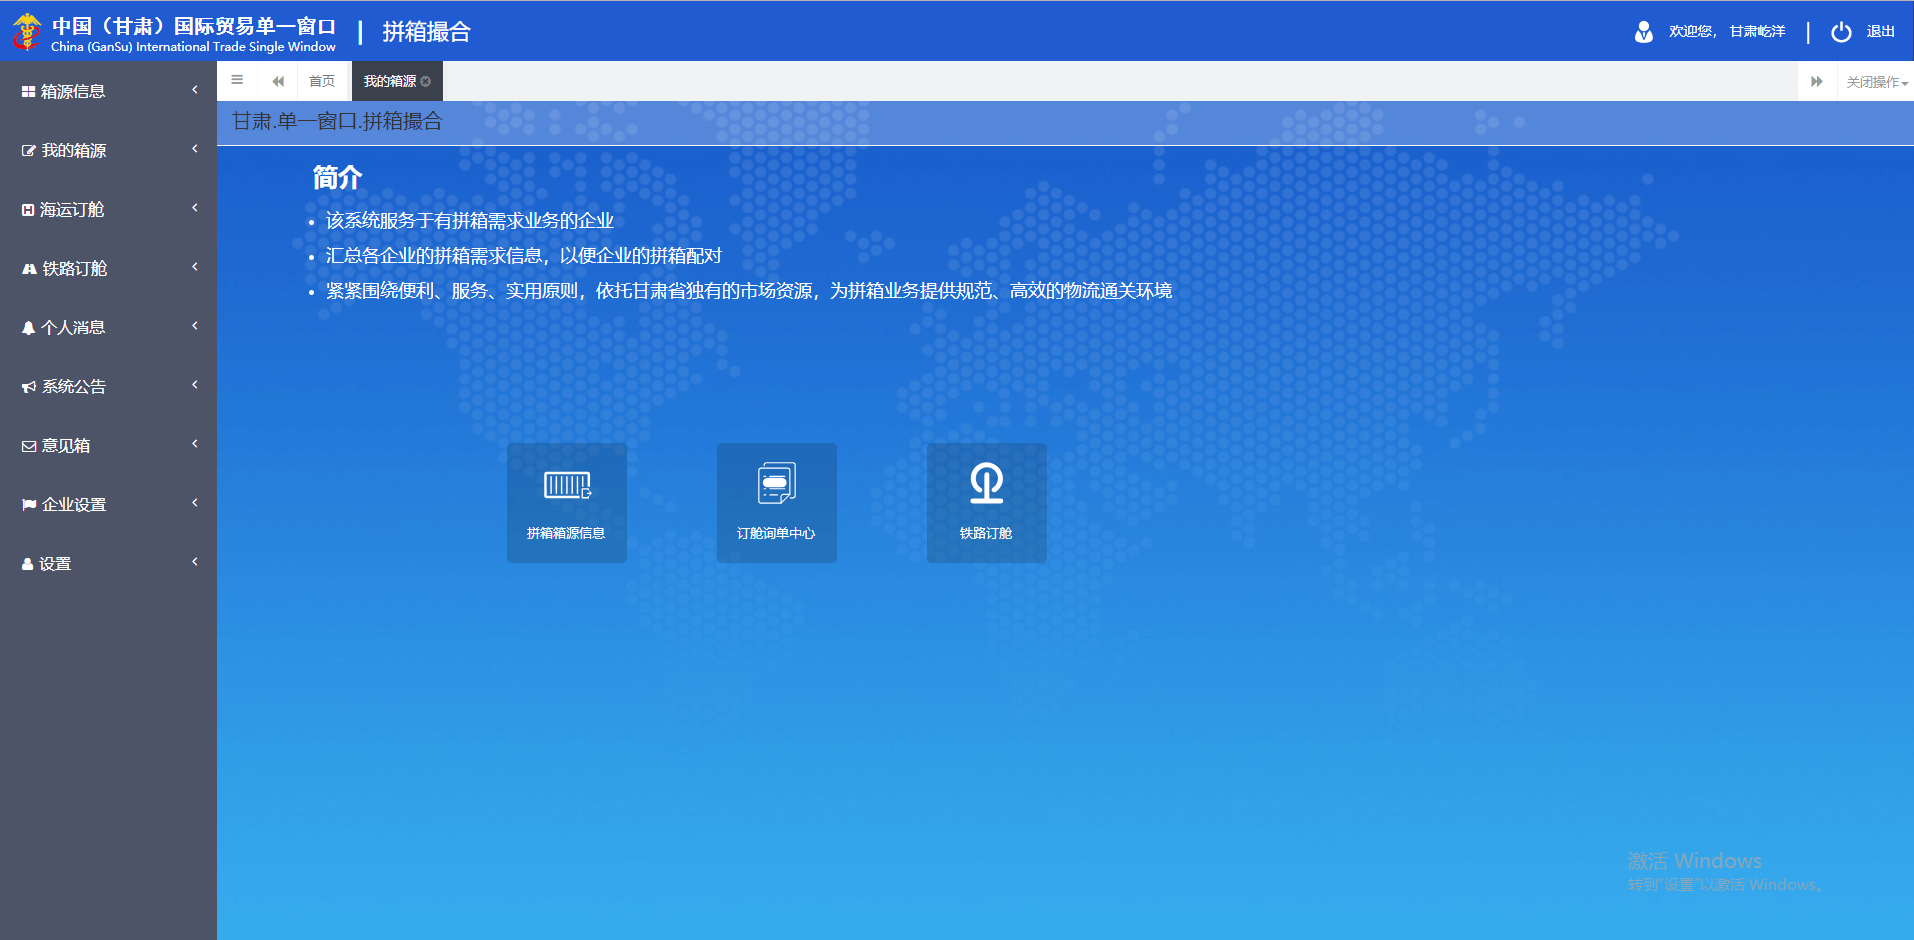Click the user avatar icon in header
Screen dimensions: 1914x940
point(1643,32)
